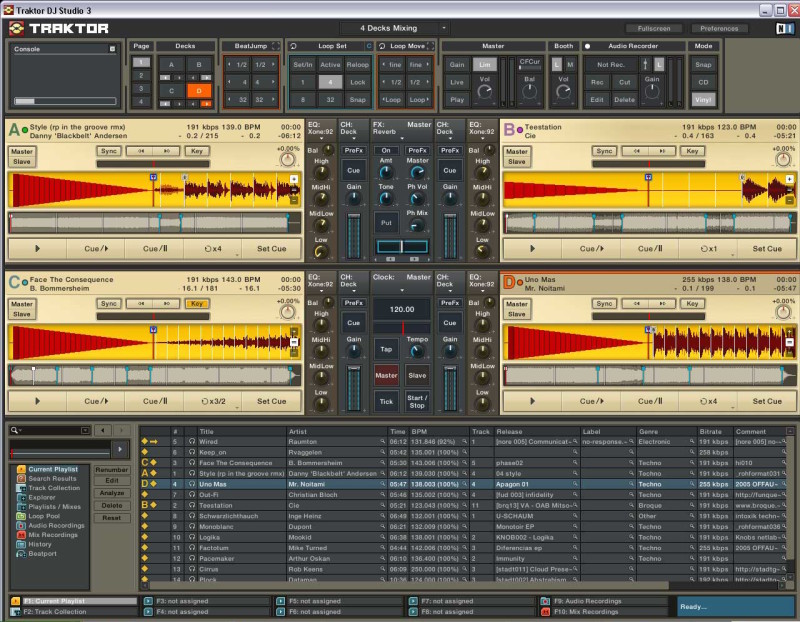The height and width of the screenshot is (622, 800).
Task: Enable Key lock on Deck C
Action: pyautogui.click(x=197, y=303)
